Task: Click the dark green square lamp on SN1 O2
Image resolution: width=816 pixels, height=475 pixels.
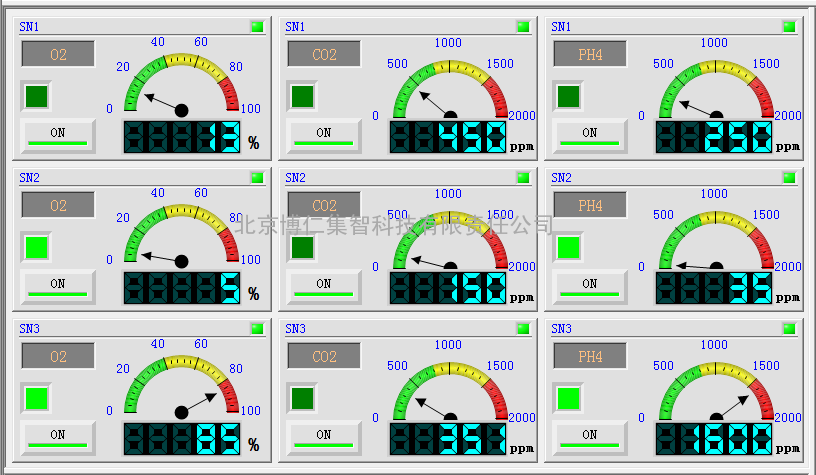Action: coord(36,96)
